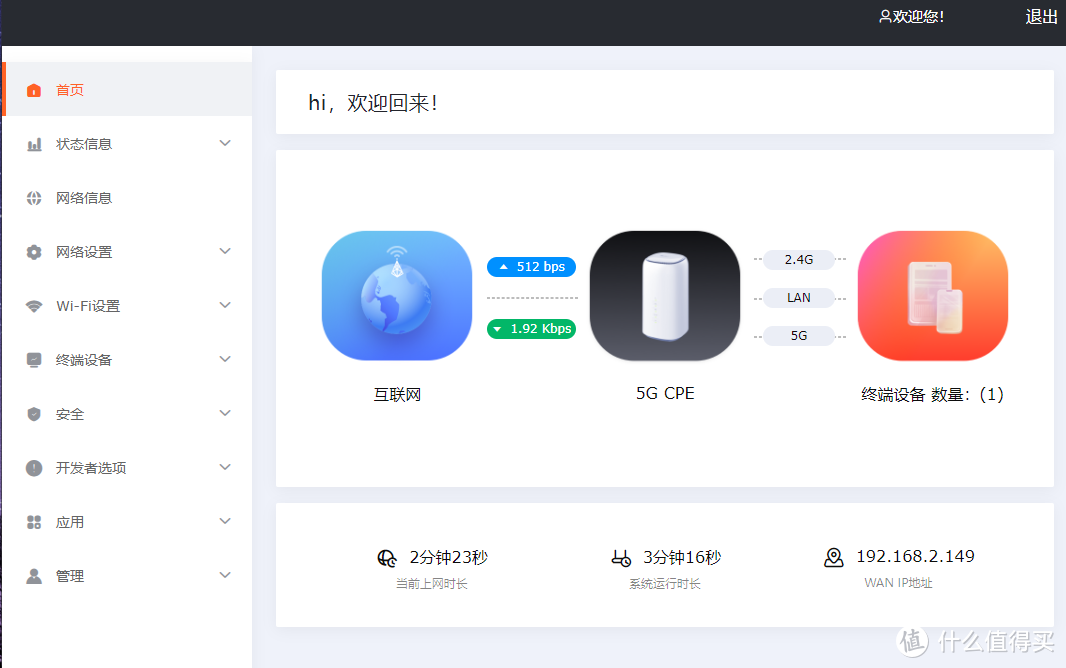Click the 开发者选项 exclamation icon
The width and height of the screenshot is (1066, 668).
click(x=34, y=467)
